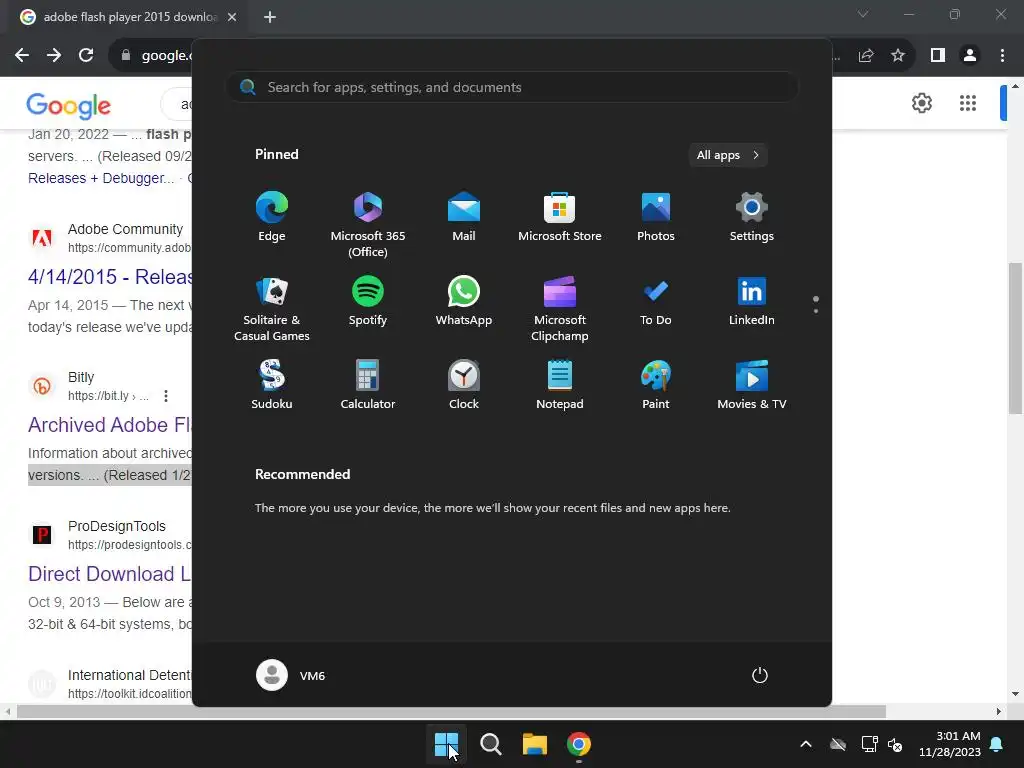Open taskbar Search

coord(490,744)
